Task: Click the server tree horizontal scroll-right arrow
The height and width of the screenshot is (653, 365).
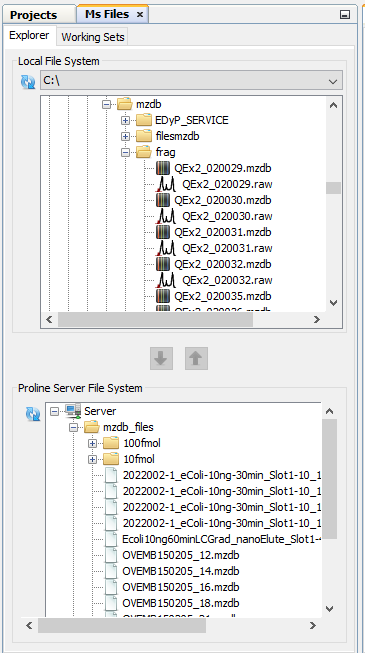Action: pos(313,626)
